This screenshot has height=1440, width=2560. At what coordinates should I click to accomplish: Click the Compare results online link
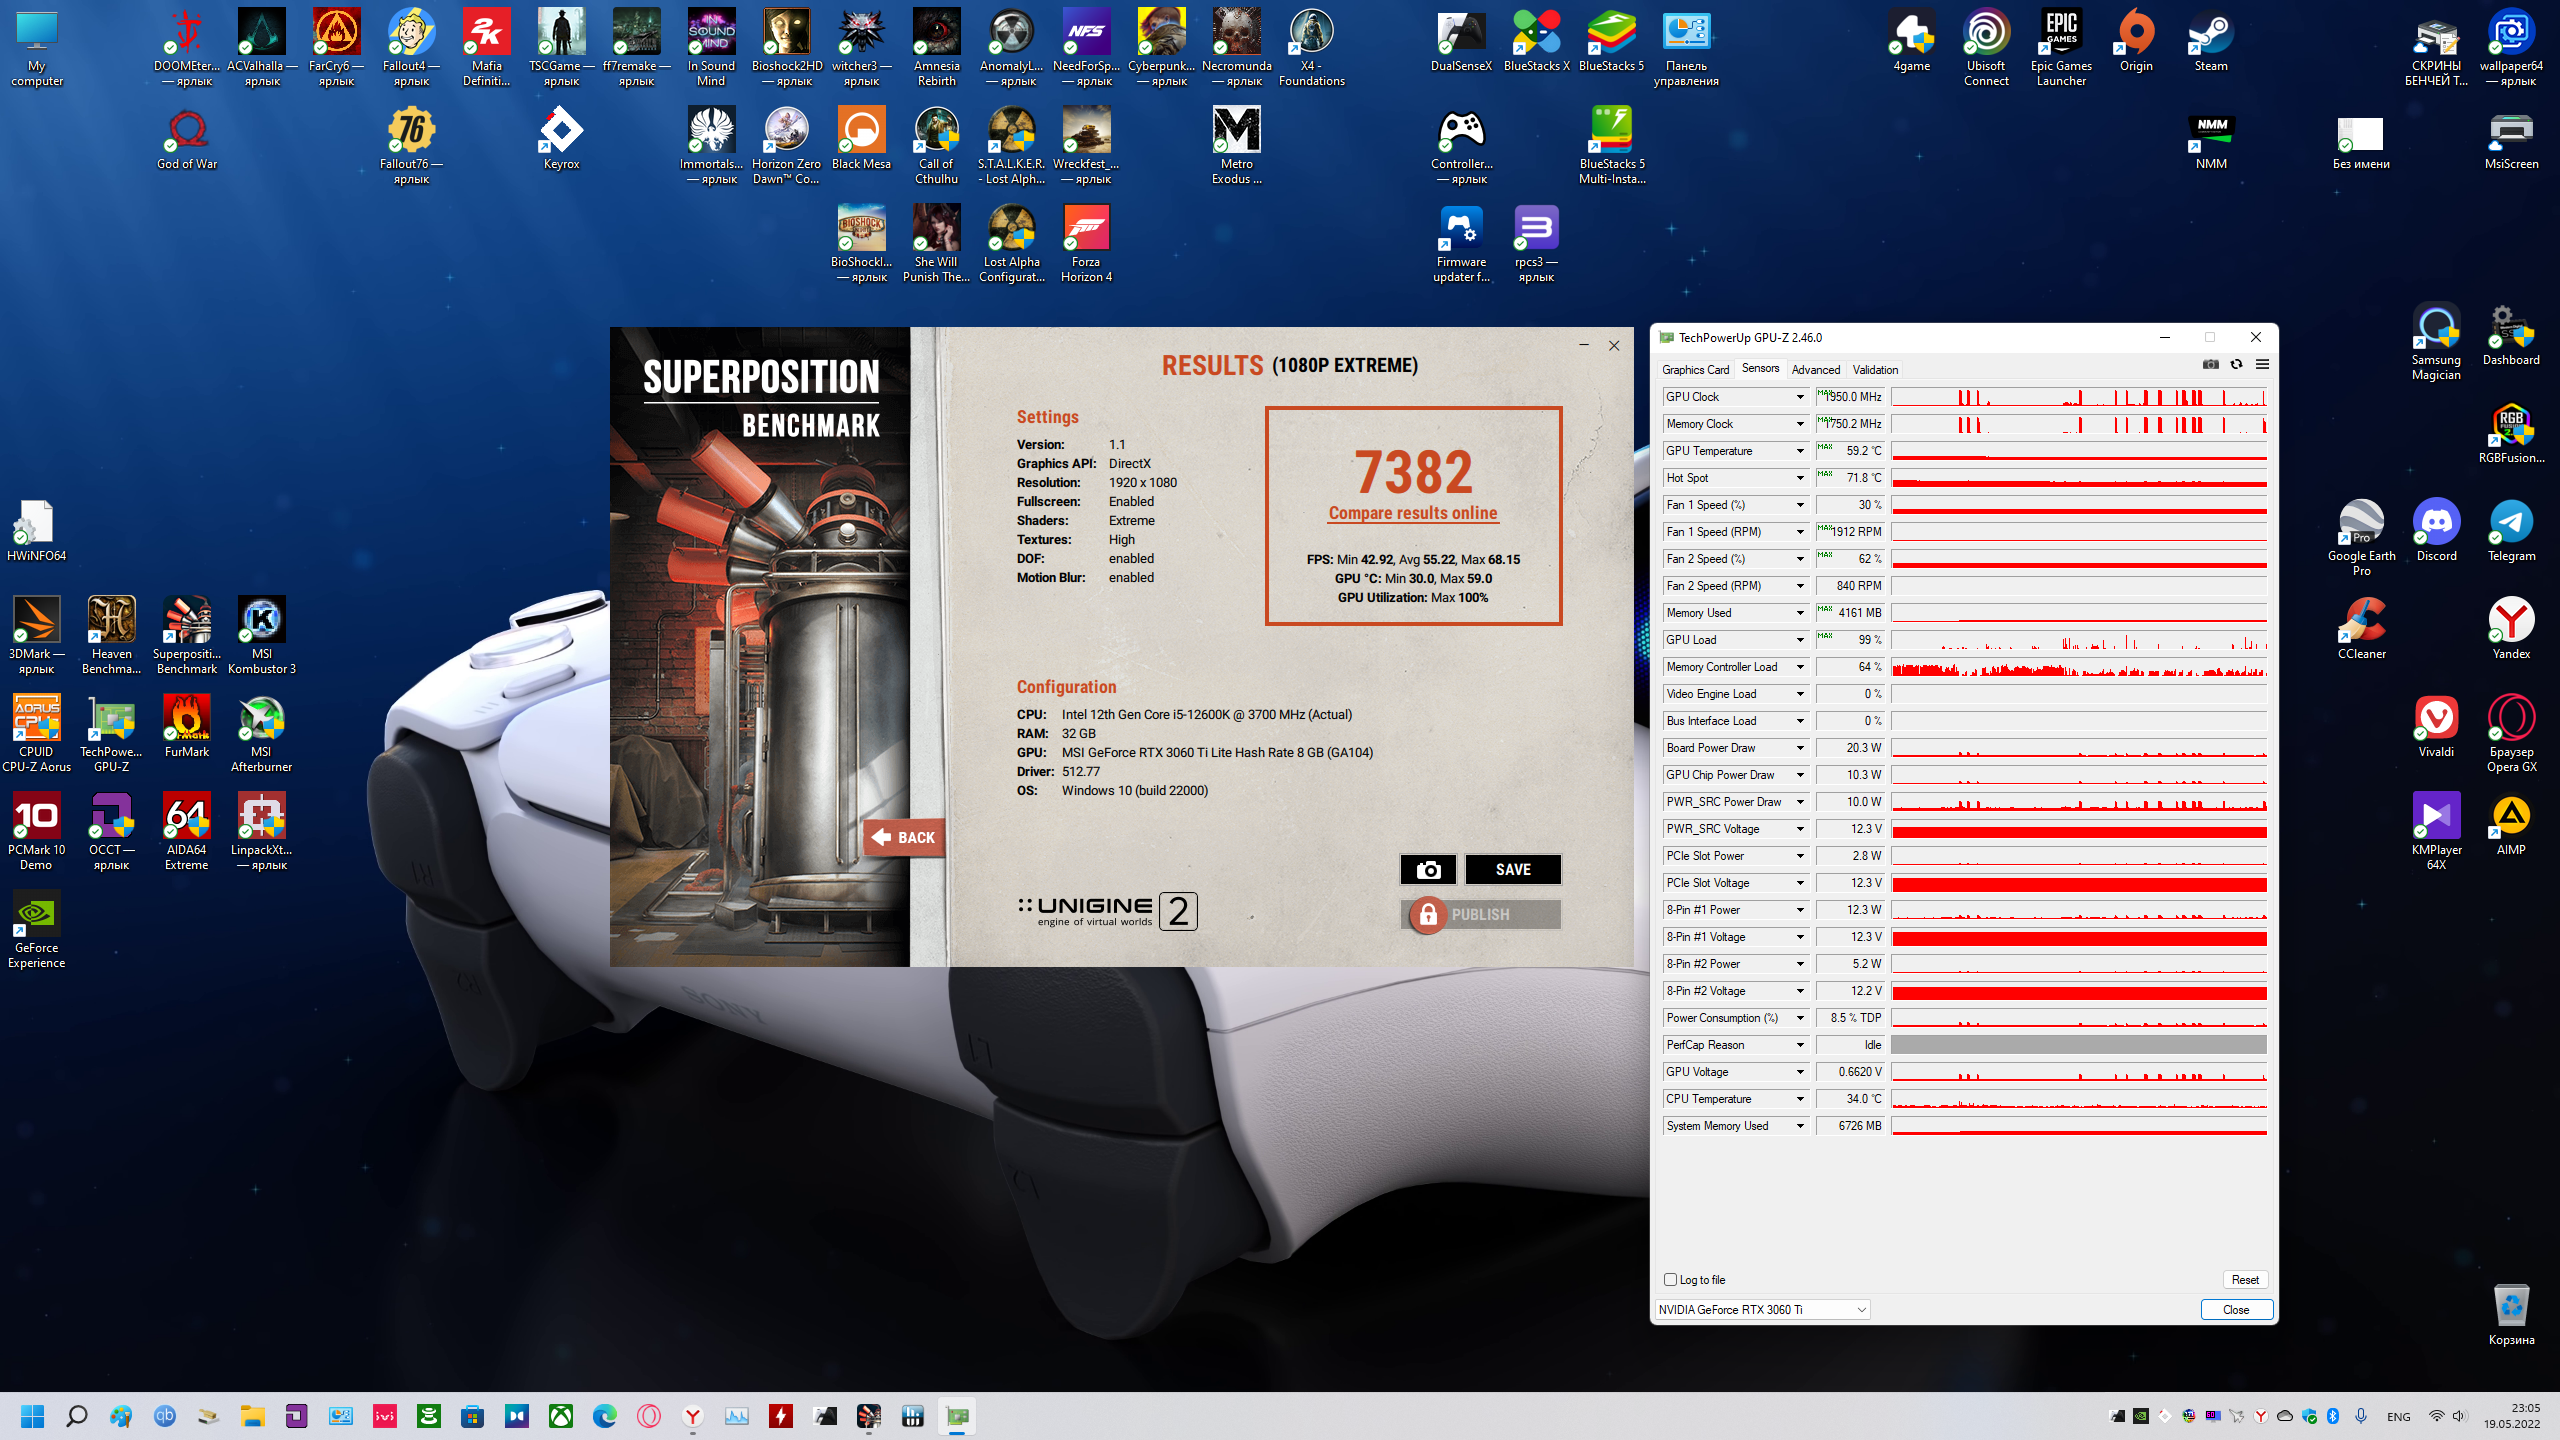pos(1412,513)
